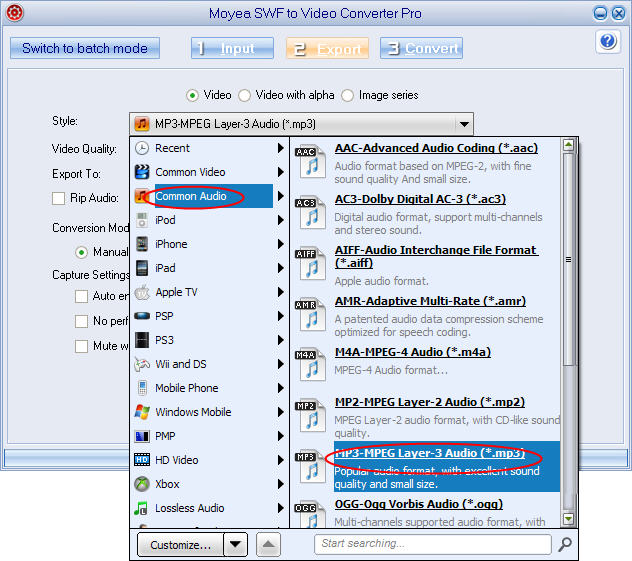Click the iPod device icon
The height and width of the screenshot is (561, 632).
[x=142, y=220]
